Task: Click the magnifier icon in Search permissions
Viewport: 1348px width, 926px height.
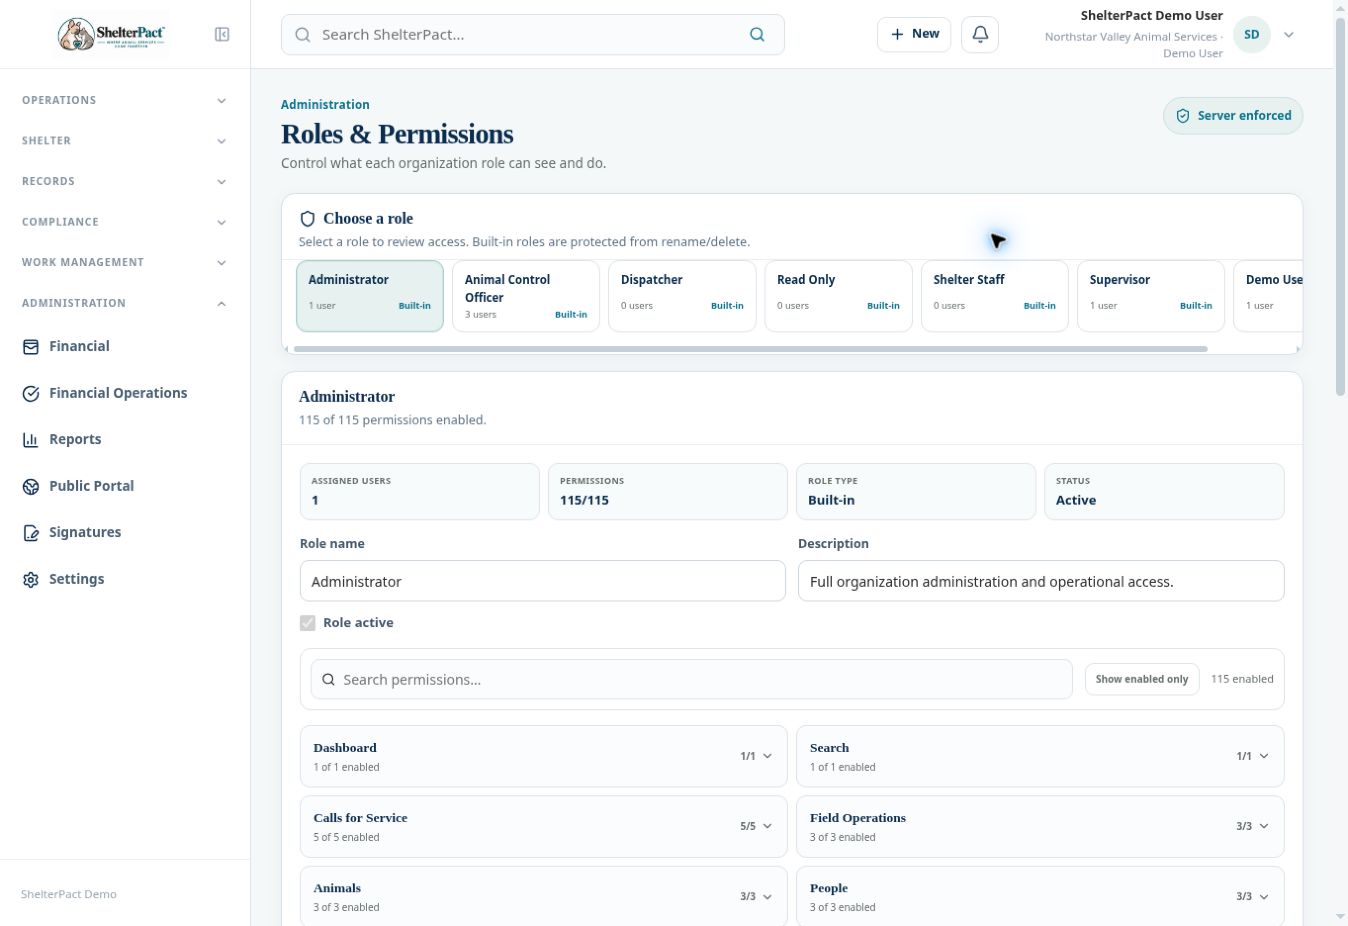Action: tap(328, 680)
